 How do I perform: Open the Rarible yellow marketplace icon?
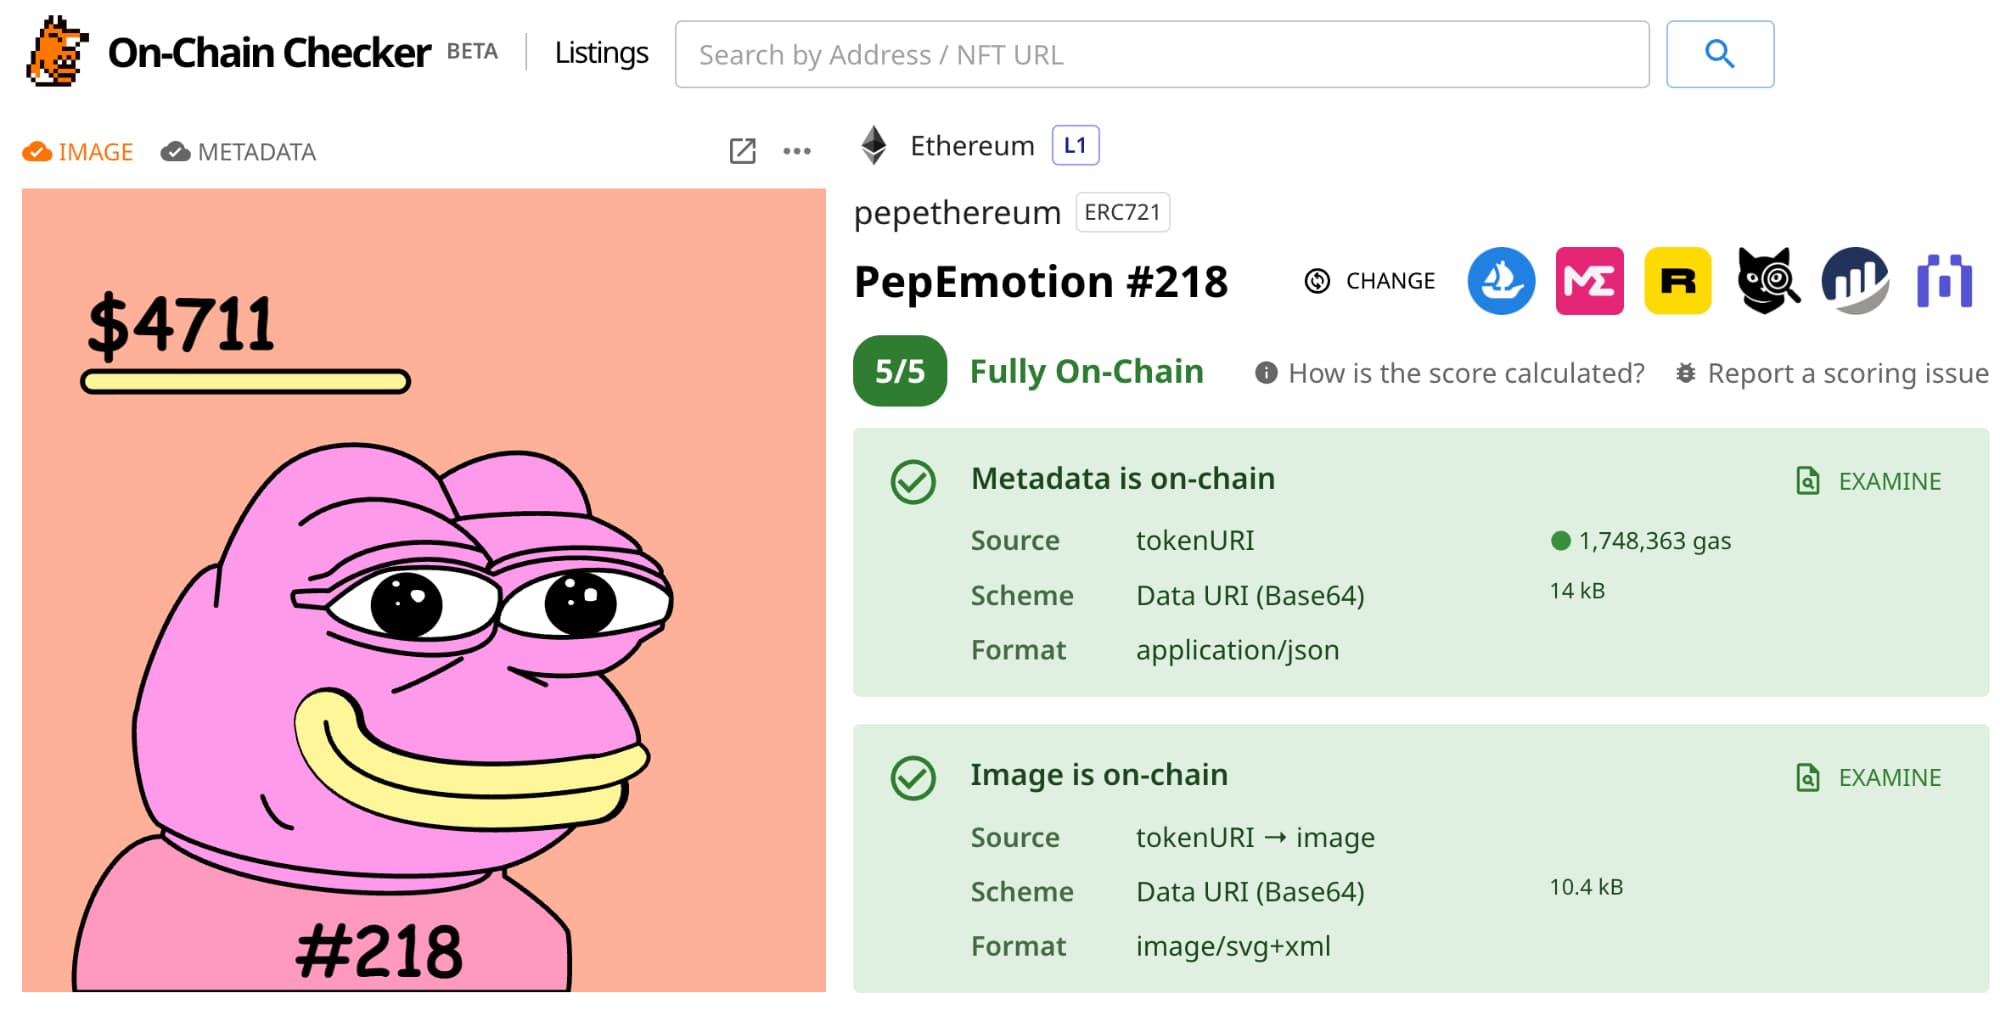click(x=1677, y=281)
